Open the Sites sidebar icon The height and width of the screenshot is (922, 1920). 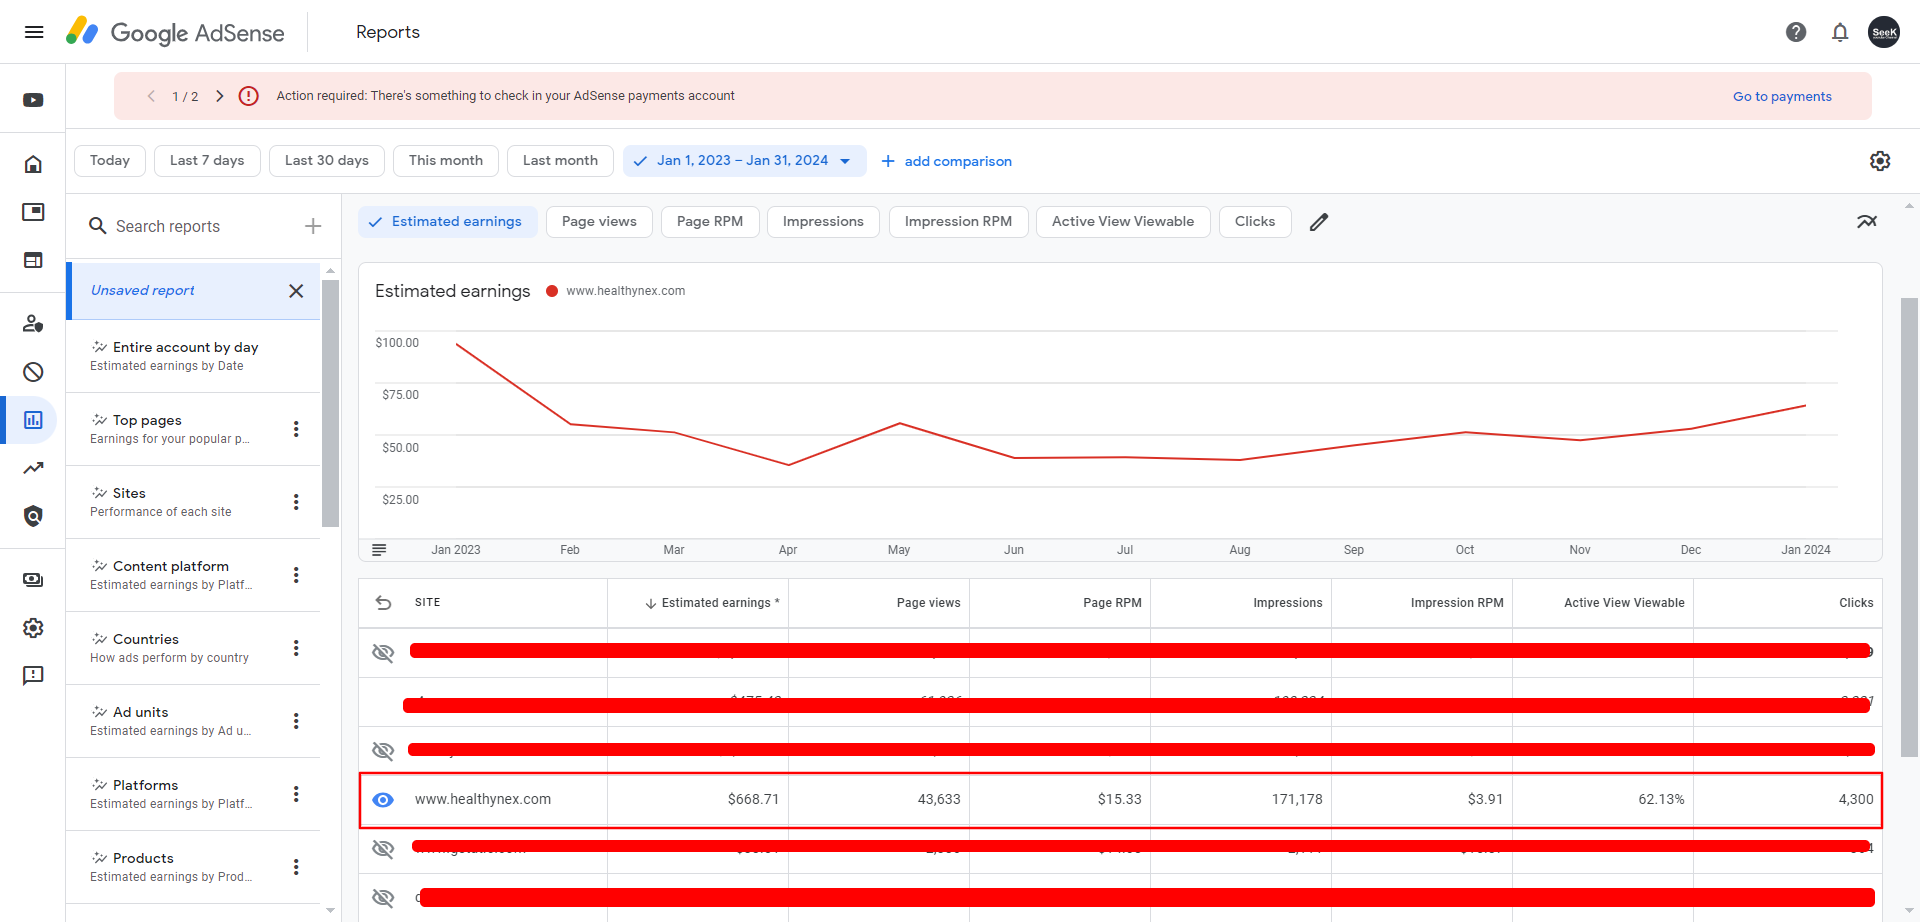pos(33,260)
